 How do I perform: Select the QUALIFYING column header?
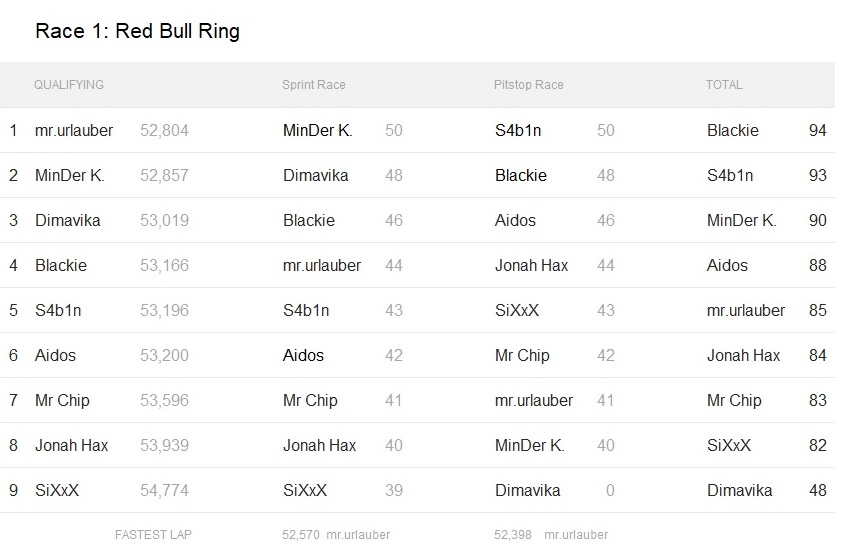coord(69,85)
